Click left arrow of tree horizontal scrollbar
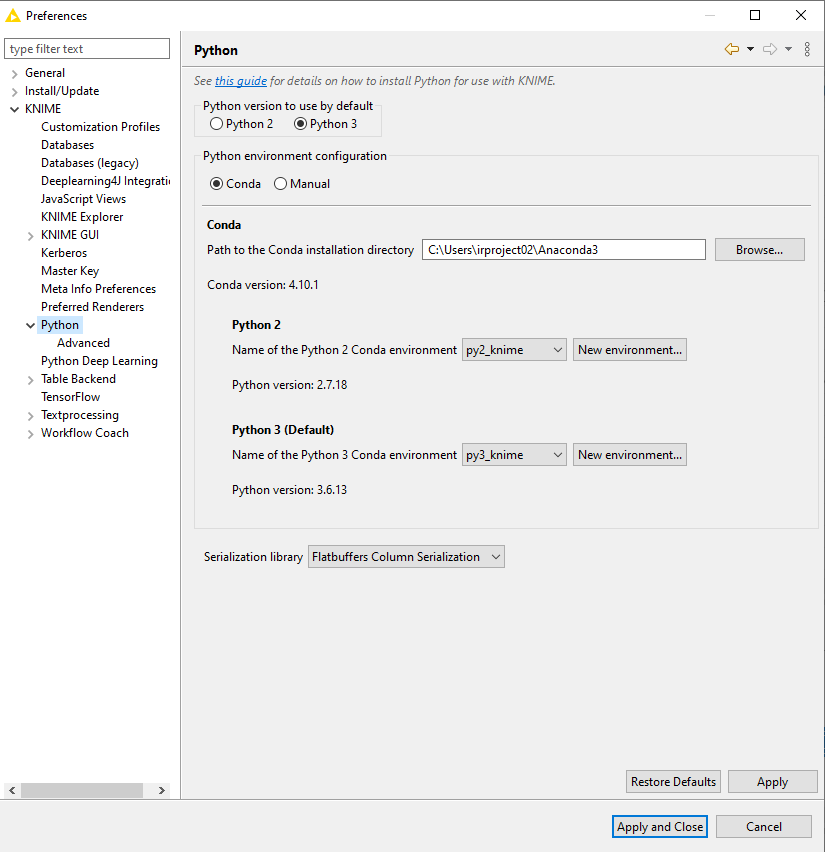The image size is (825, 852). 12,790
